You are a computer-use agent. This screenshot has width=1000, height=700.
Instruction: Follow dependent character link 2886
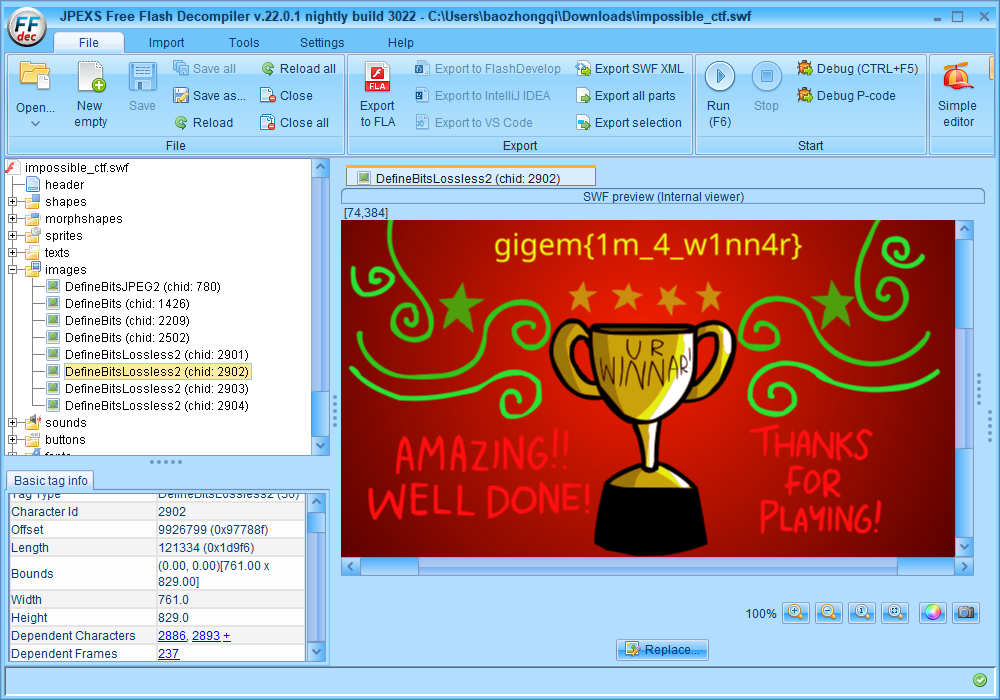click(x=172, y=636)
